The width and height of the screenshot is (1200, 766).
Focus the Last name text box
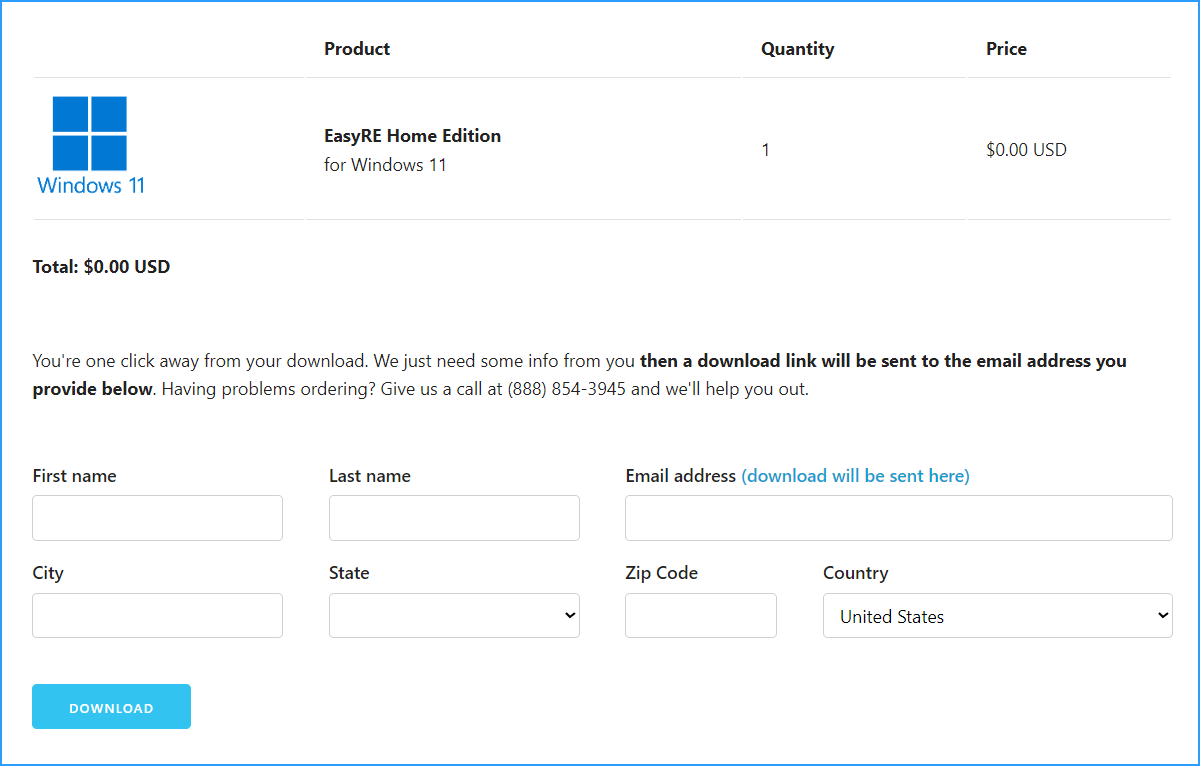tap(454, 518)
